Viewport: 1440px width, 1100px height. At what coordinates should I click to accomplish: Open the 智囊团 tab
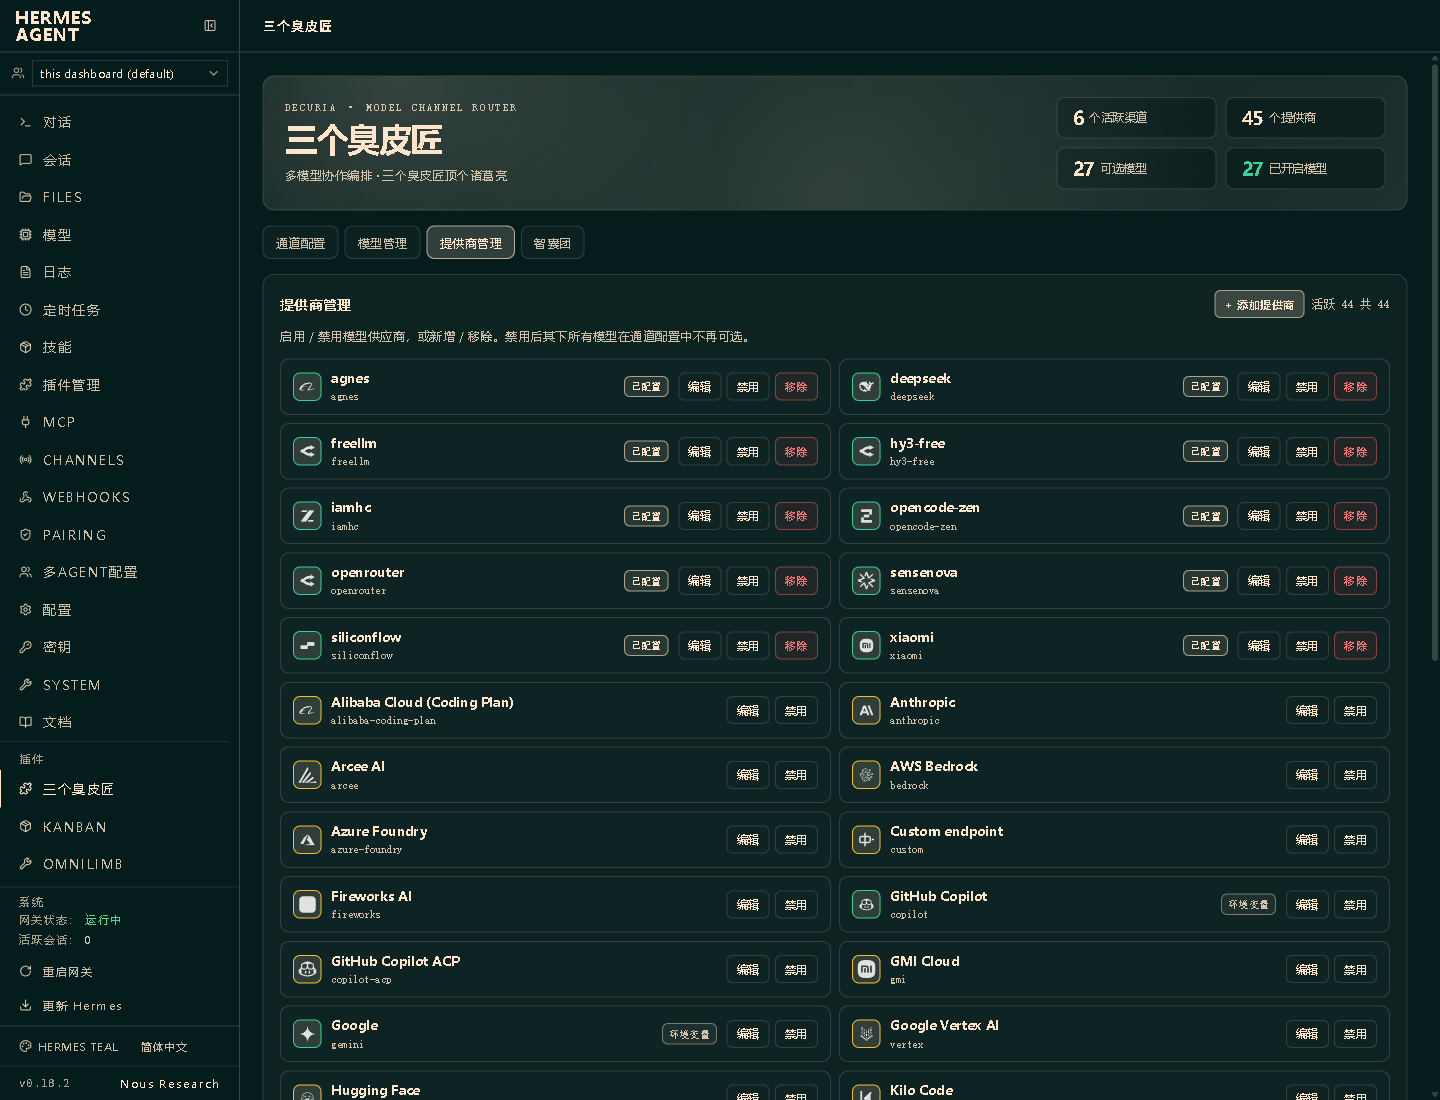click(552, 243)
